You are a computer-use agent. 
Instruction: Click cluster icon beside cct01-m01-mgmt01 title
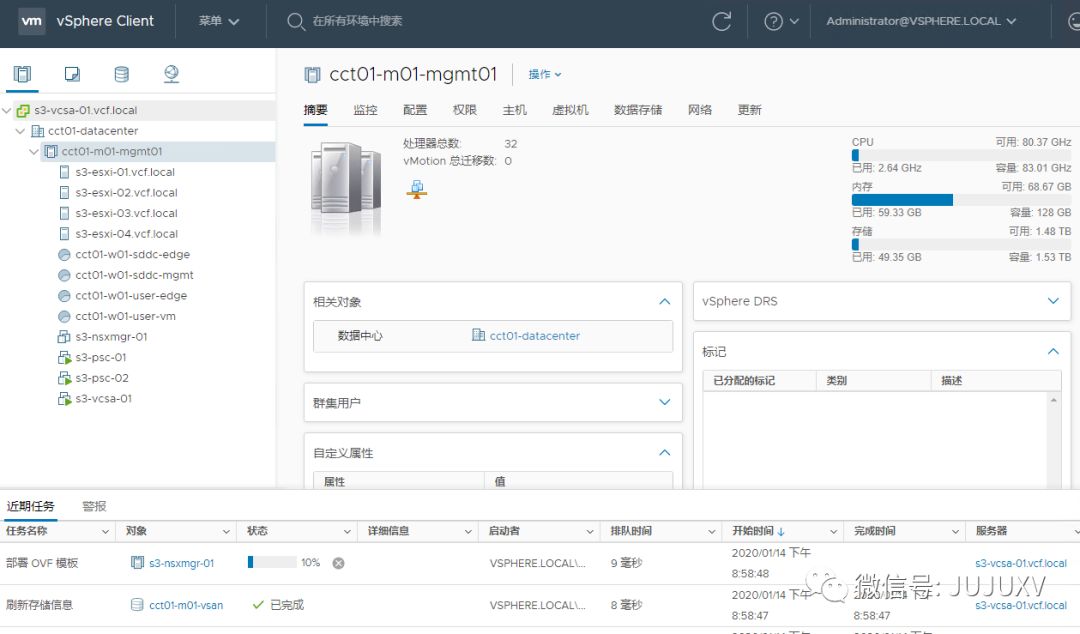(x=313, y=74)
